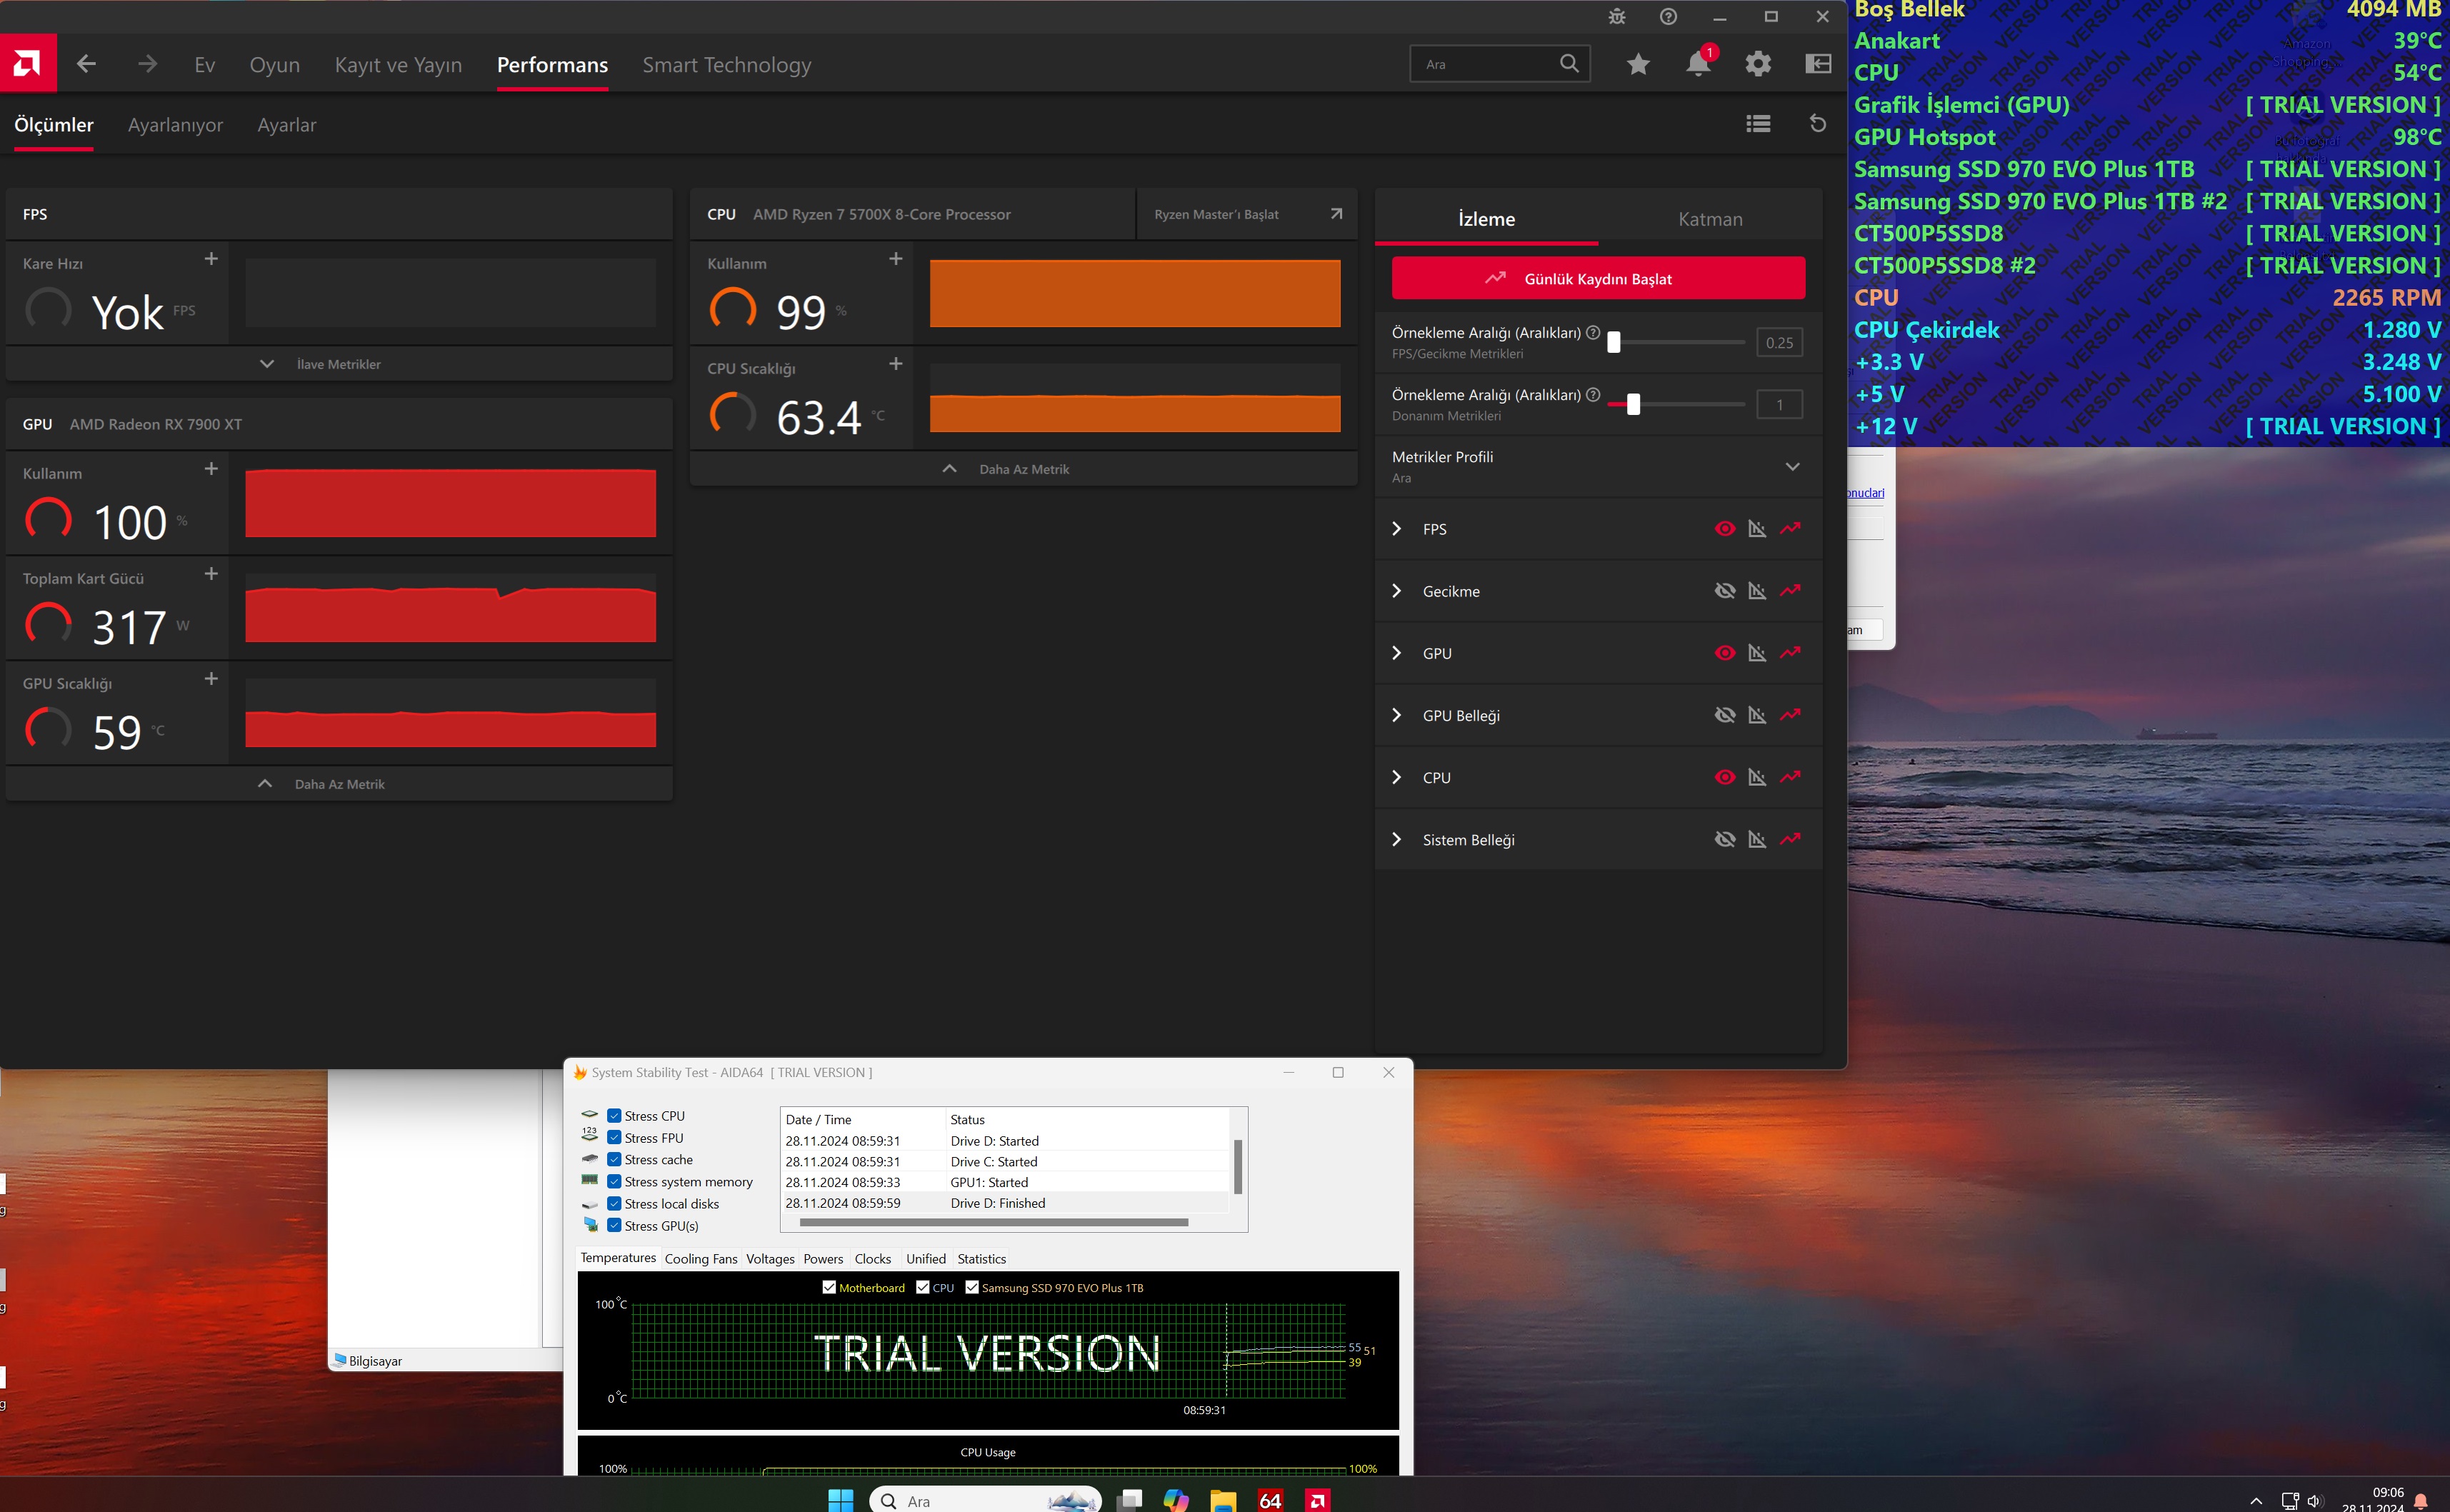Click the notifications bell icon

(x=1697, y=65)
